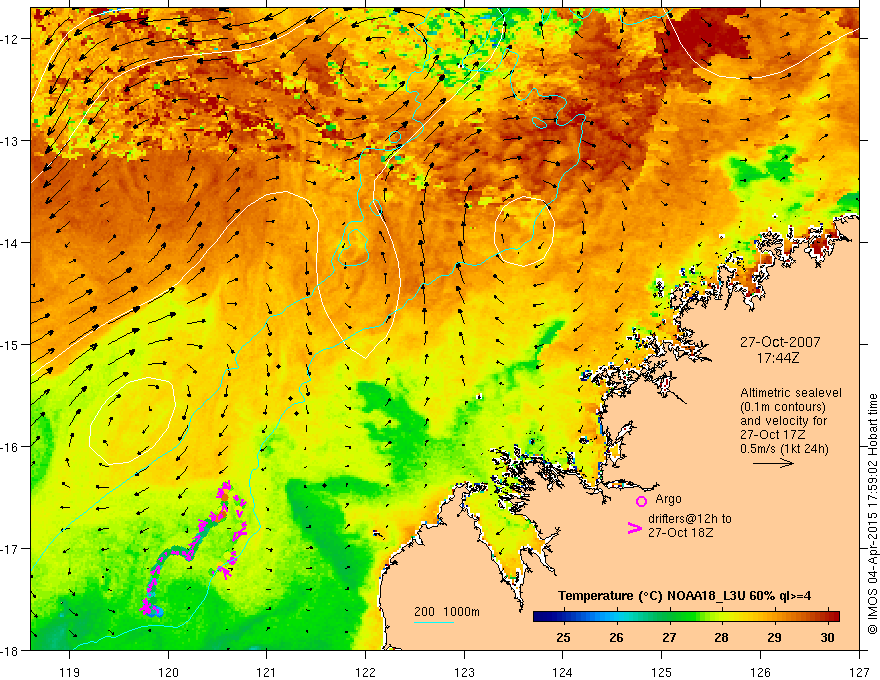This screenshot has height=680, width=880.
Task: Select the '27-Oct-2007' date label
Action: pyautogui.click(x=780, y=342)
